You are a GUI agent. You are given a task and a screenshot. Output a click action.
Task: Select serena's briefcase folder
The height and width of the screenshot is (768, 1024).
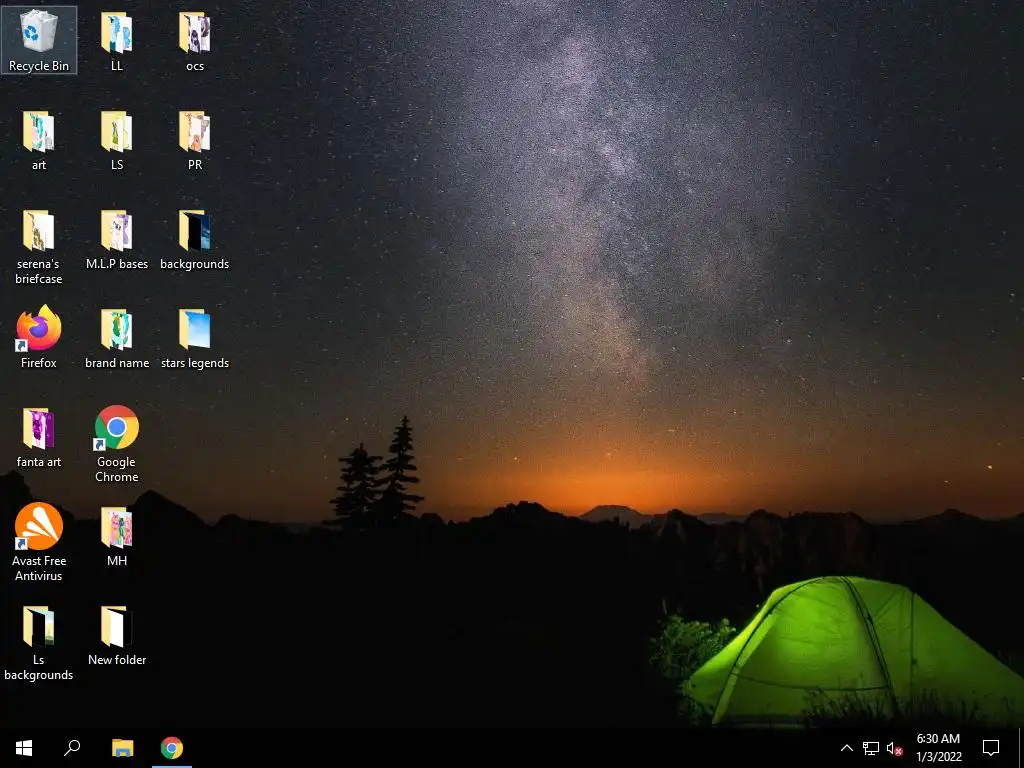pos(39,246)
